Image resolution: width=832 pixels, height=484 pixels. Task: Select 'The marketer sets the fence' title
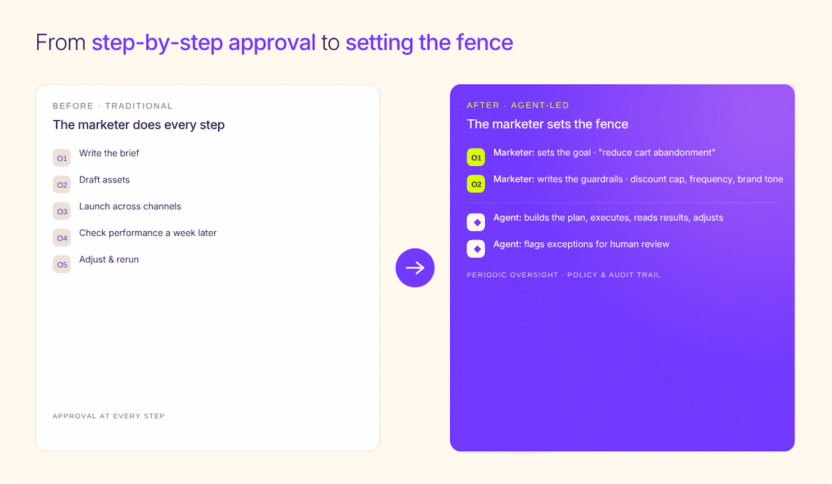548,124
